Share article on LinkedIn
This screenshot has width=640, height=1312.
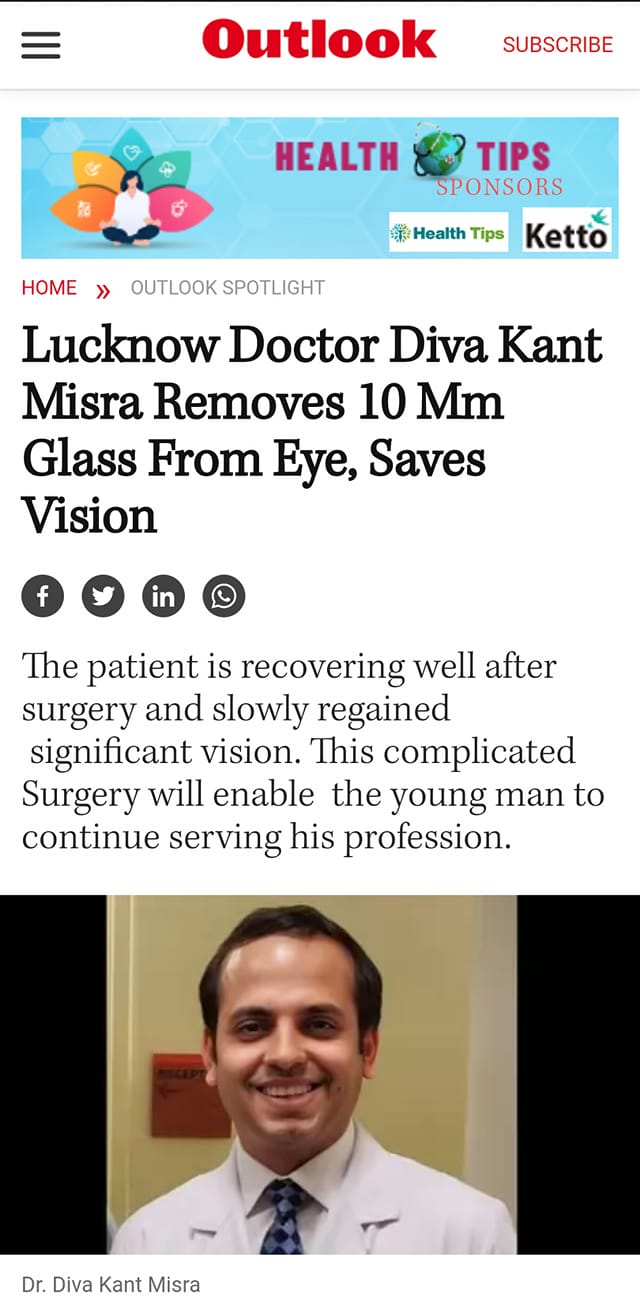pos(163,597)
